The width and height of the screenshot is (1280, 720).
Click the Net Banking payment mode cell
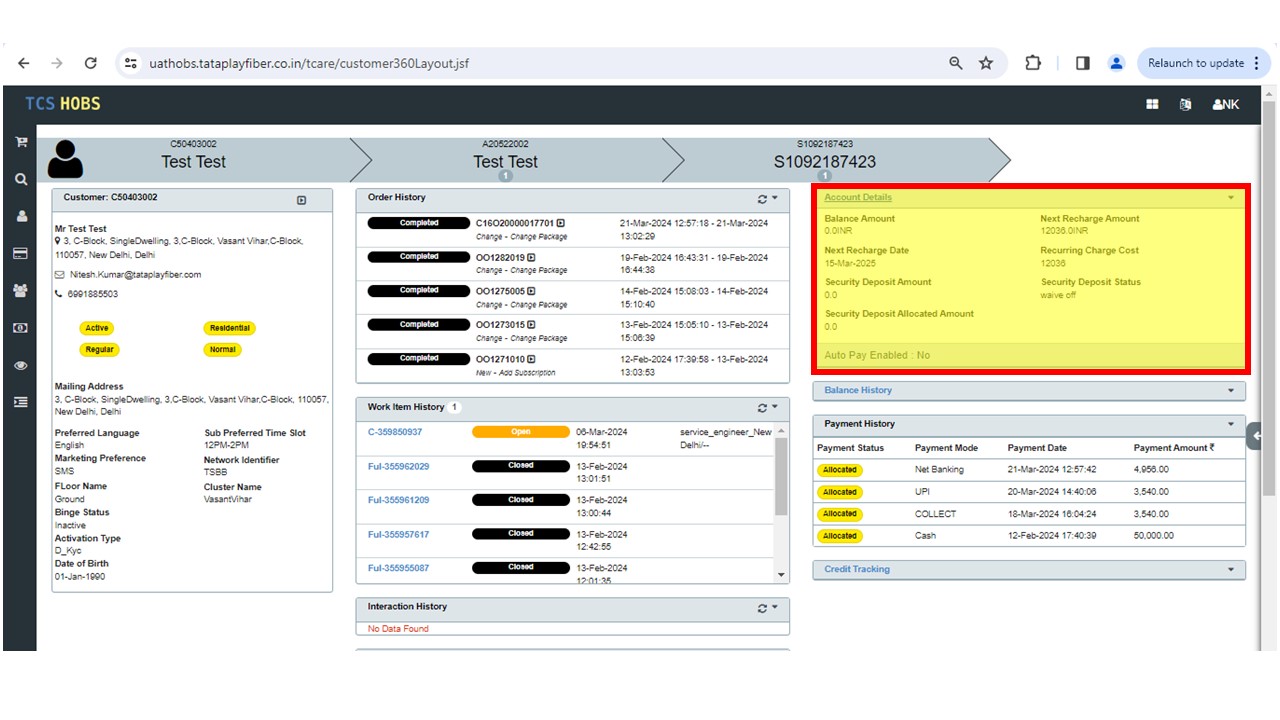[939, 470]
